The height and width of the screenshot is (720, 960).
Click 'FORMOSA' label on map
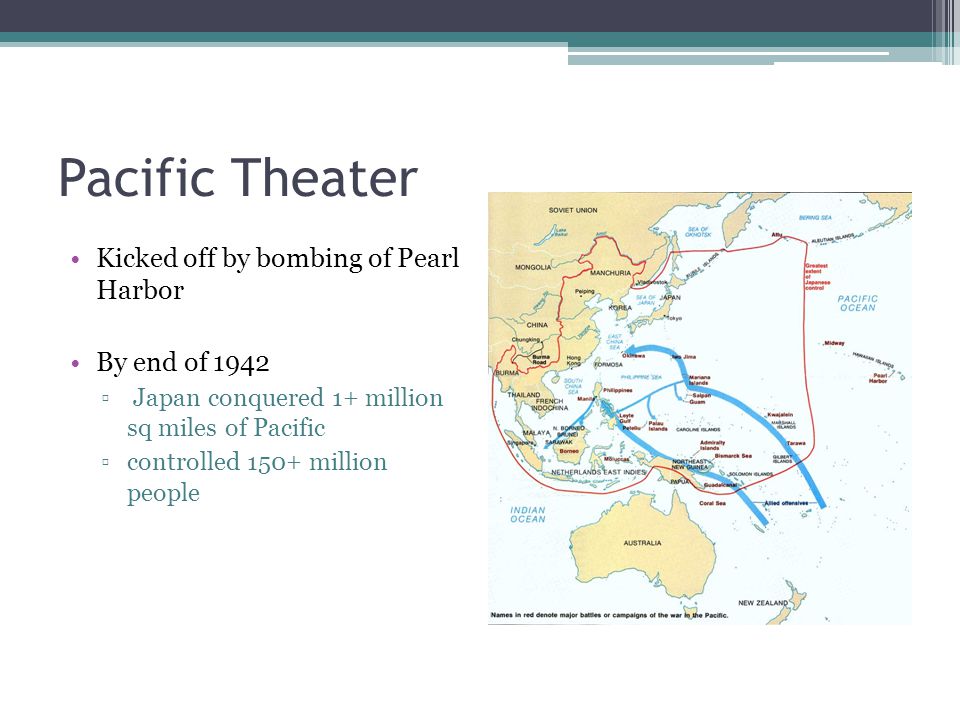point(608,364)
